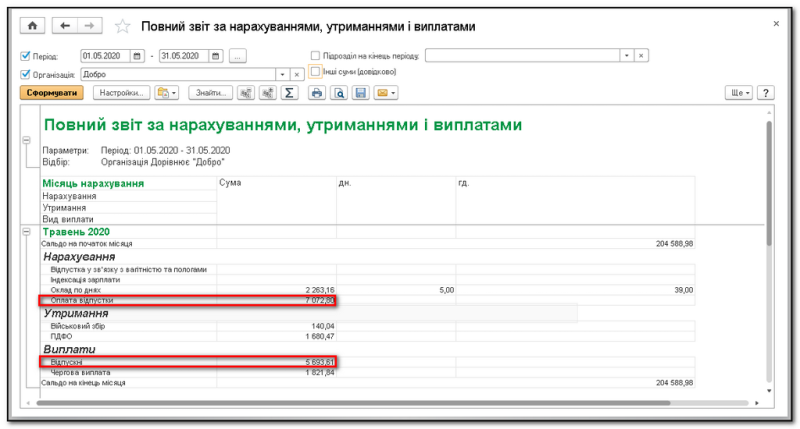Select the Оплата відпустки row label
The height and width of the screenshot is (429, 800).
point(82,300)
